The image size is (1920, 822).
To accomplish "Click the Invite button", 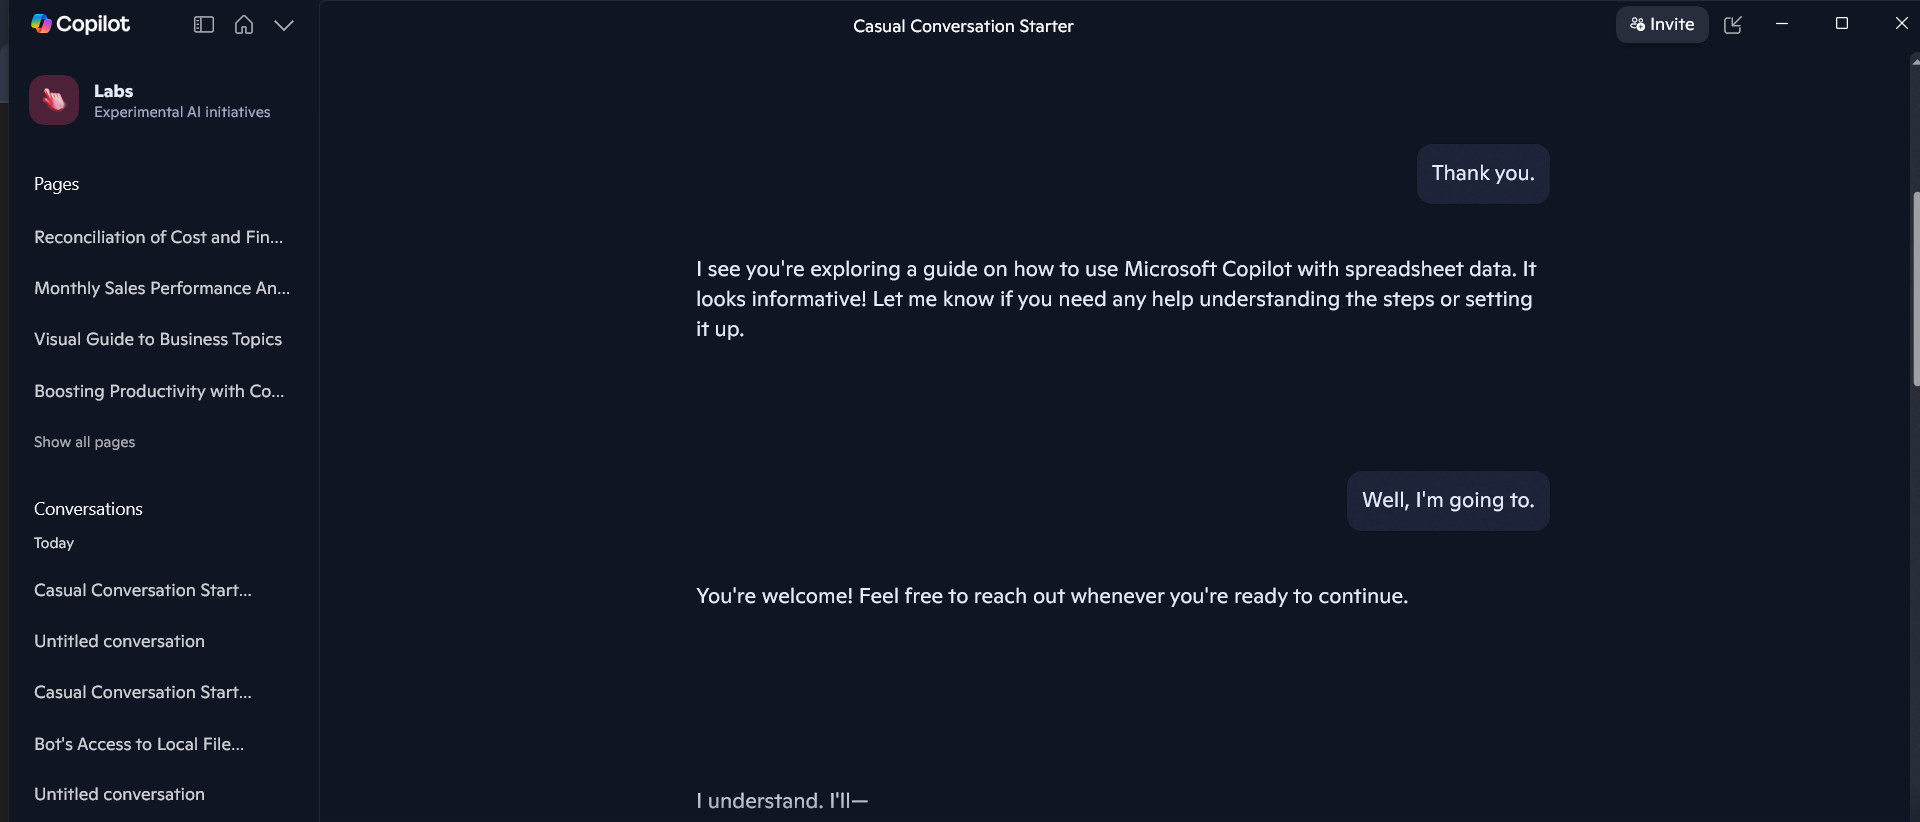I will (x=1662, y=24).
